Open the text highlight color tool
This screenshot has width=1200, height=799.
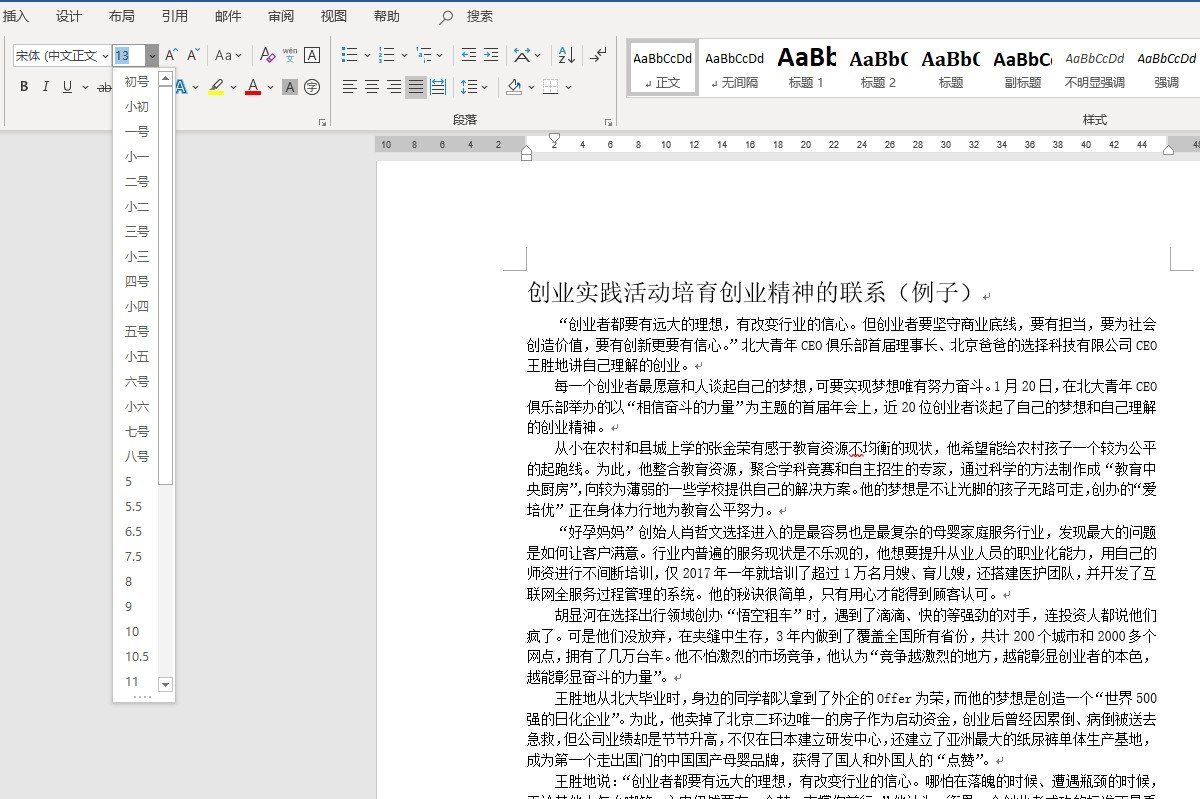217,86
